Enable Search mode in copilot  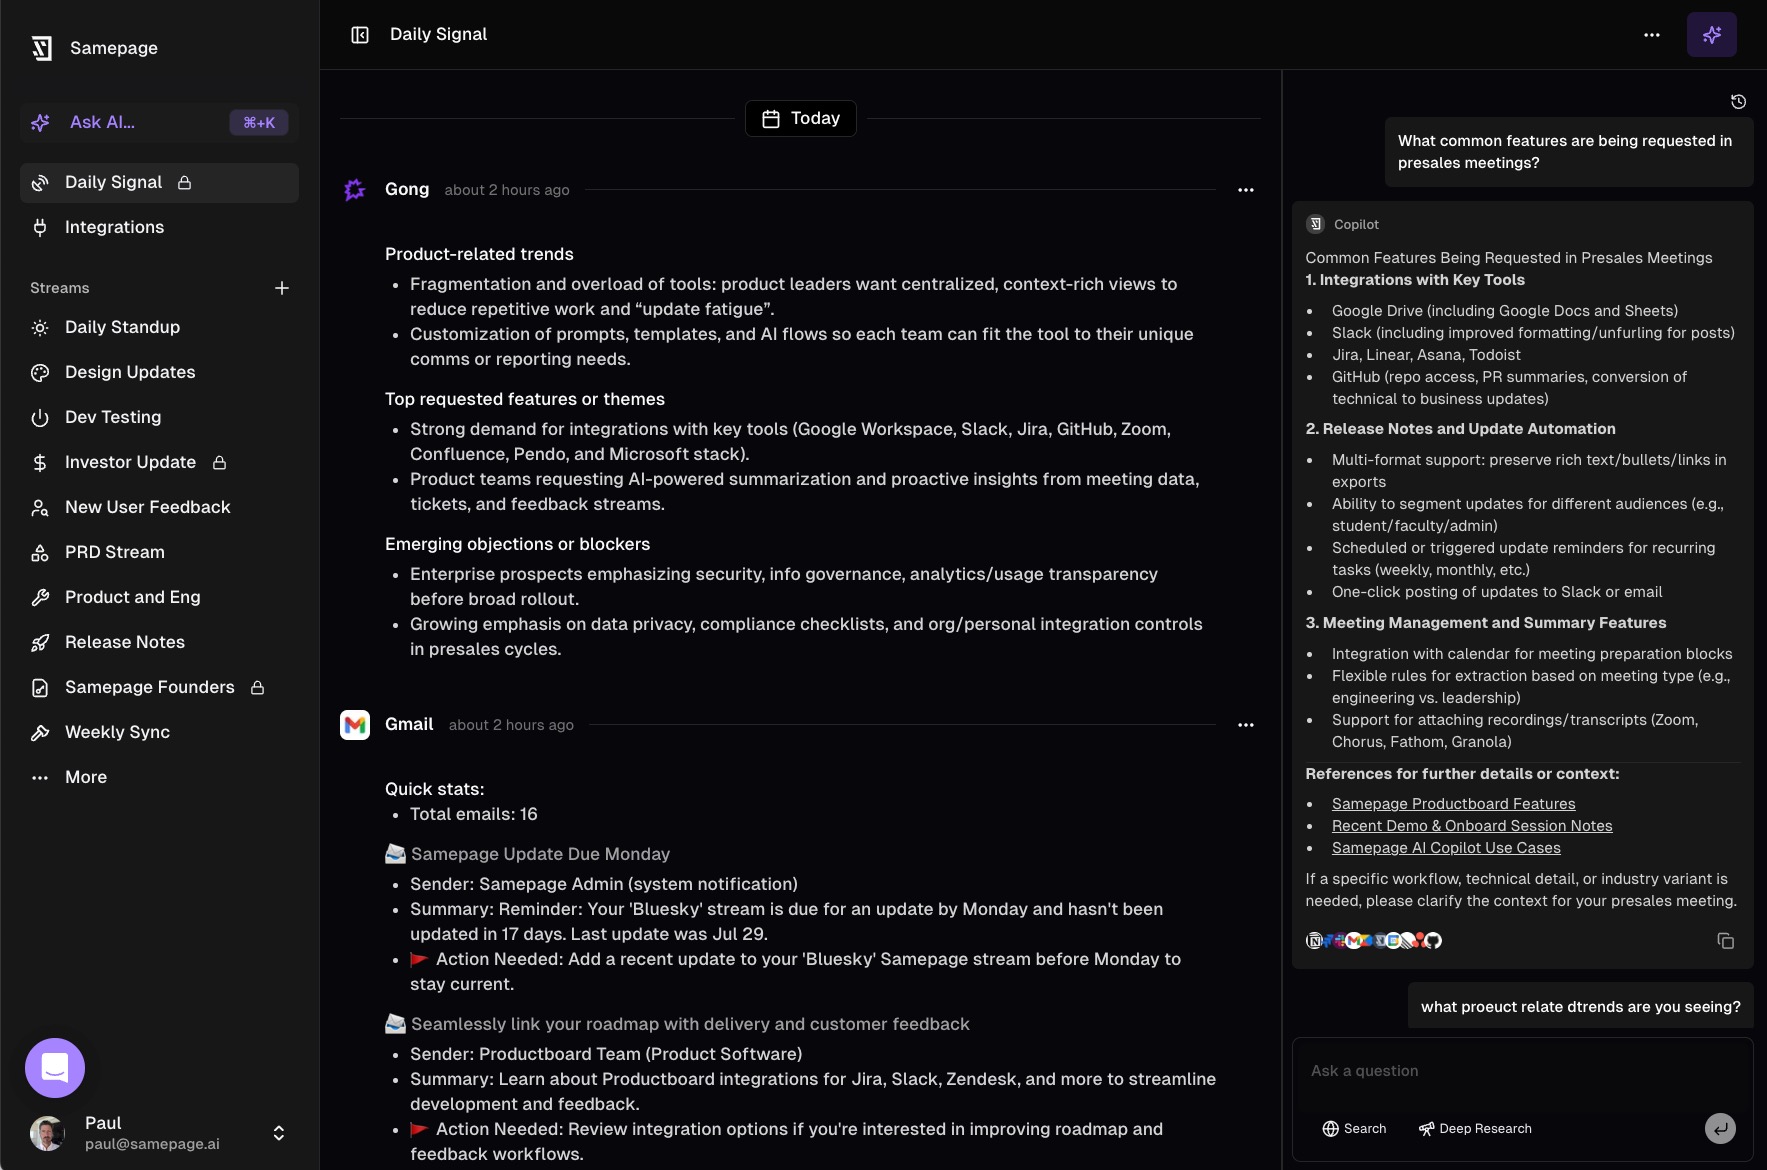click(x=1355, y=1129)
